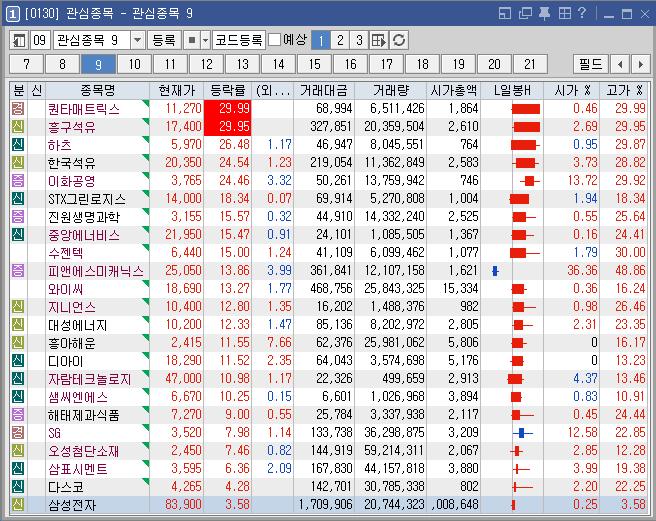656x521 pixels.
Task: Click the window layout icon in title bar
Action: click(x=505, y=13)
